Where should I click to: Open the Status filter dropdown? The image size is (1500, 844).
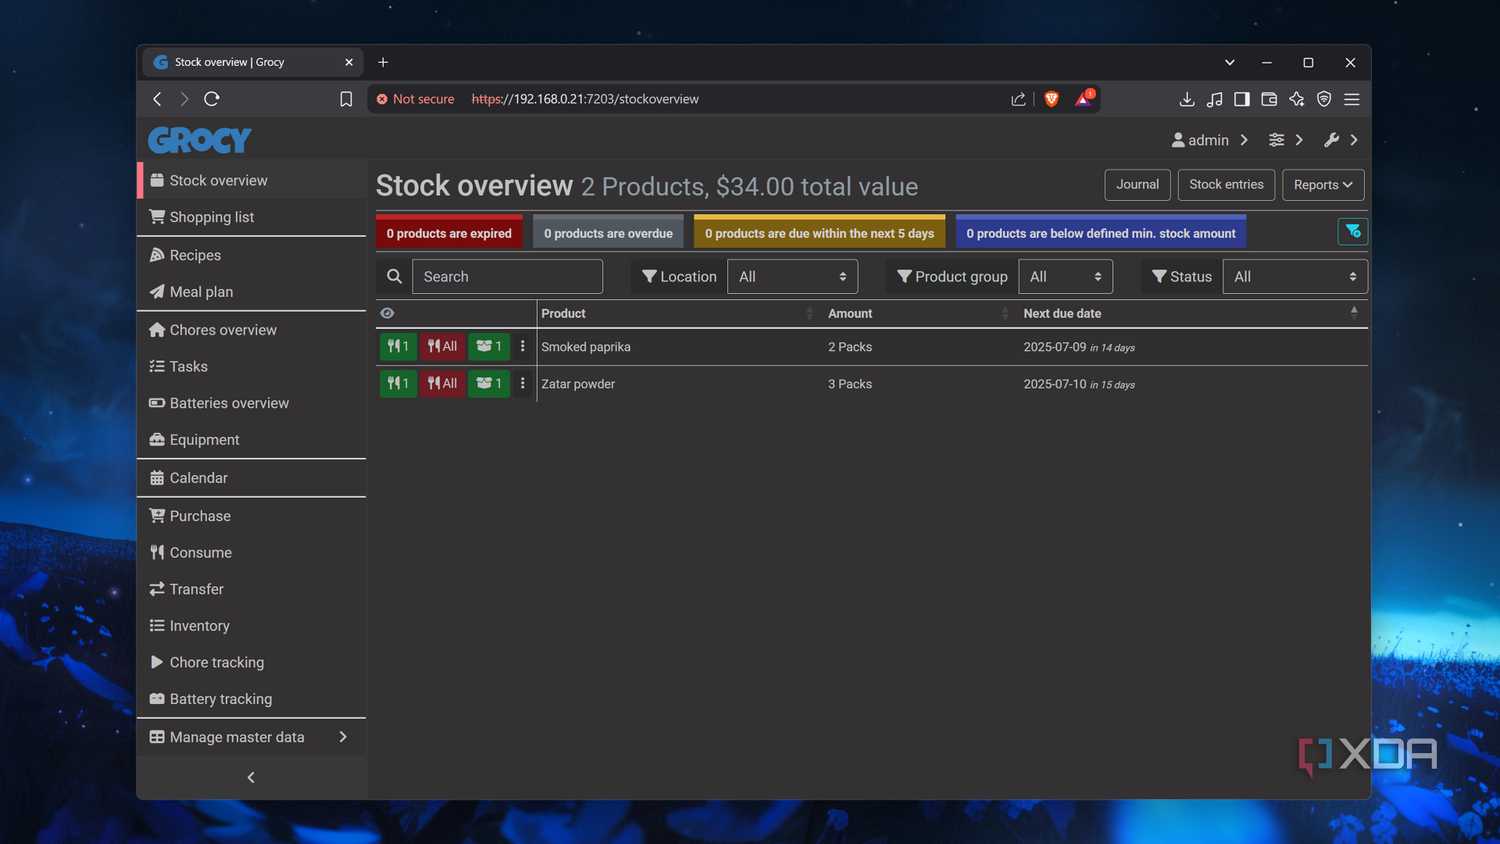1295,277
